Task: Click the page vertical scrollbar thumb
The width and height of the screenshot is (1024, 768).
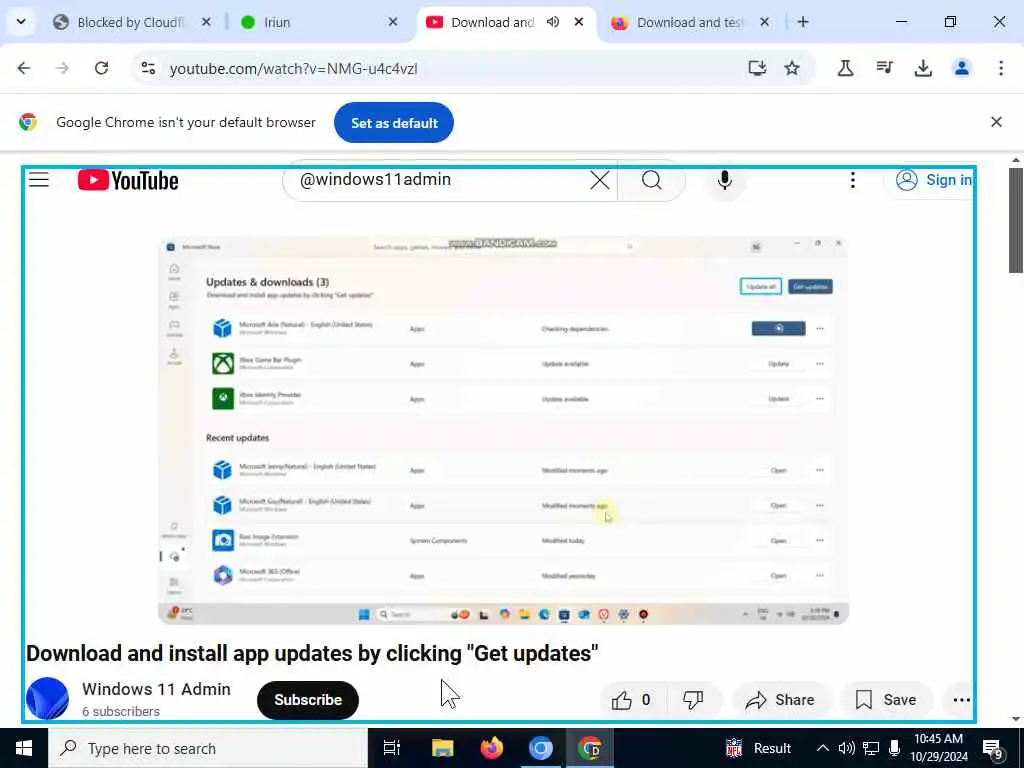Action: click(1016, 221)
